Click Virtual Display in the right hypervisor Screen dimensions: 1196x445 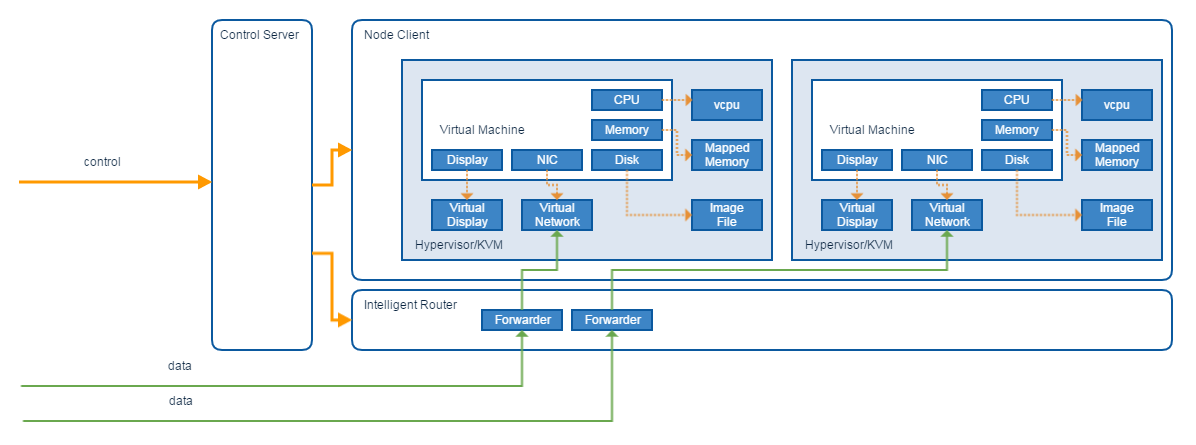[x=857, y=215]
